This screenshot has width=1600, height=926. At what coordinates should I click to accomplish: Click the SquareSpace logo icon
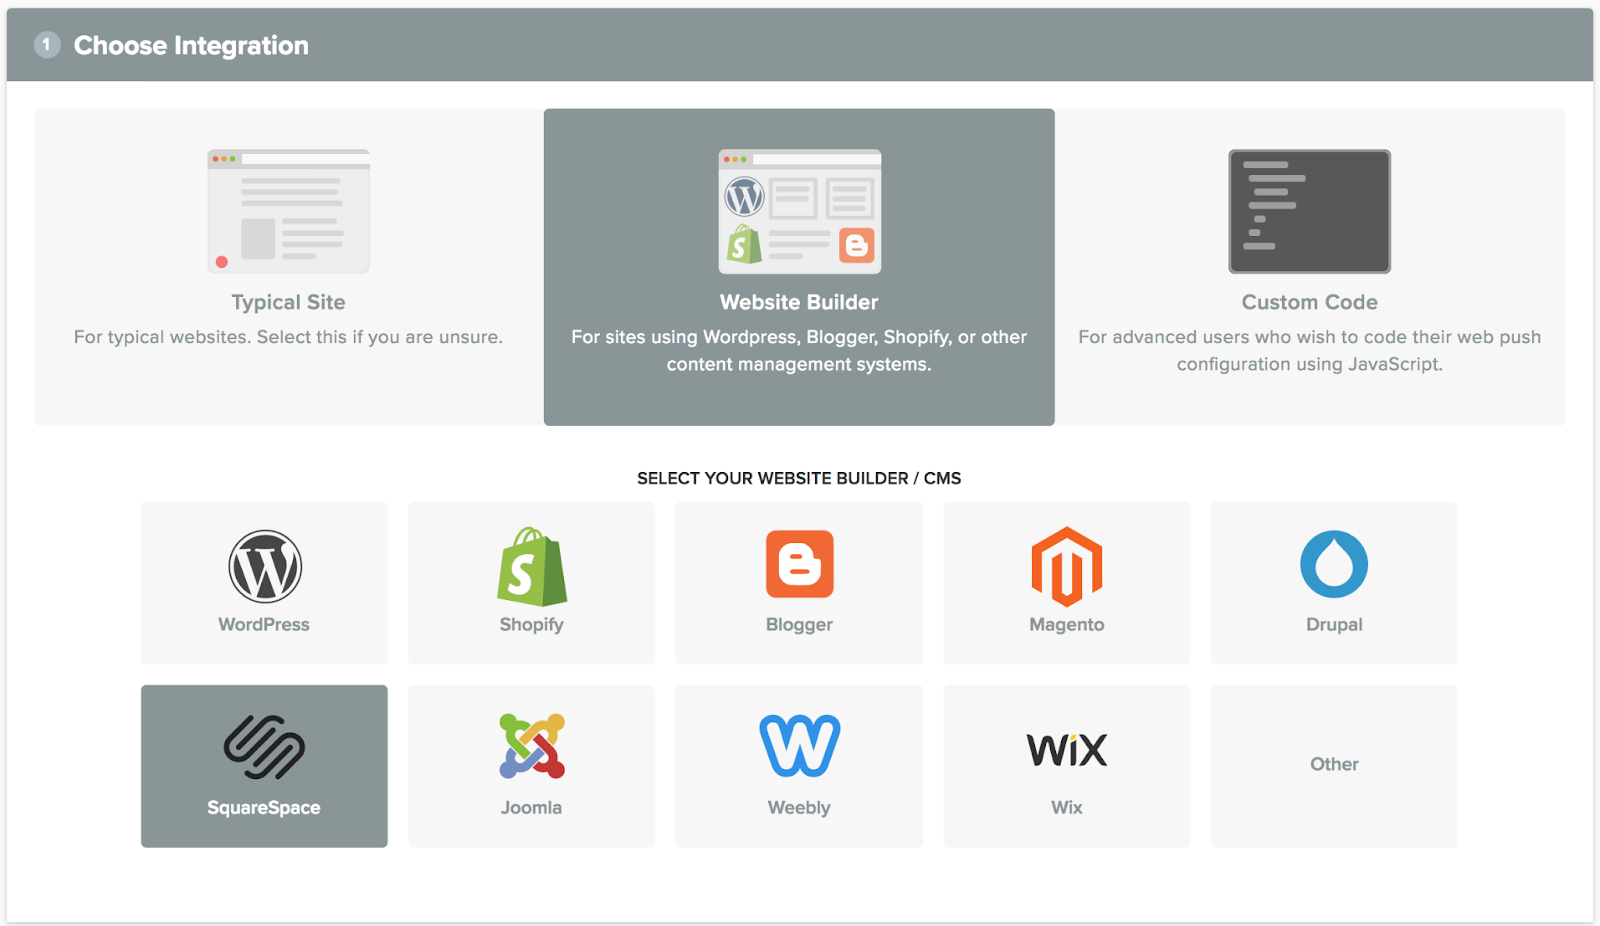point(264,747)
